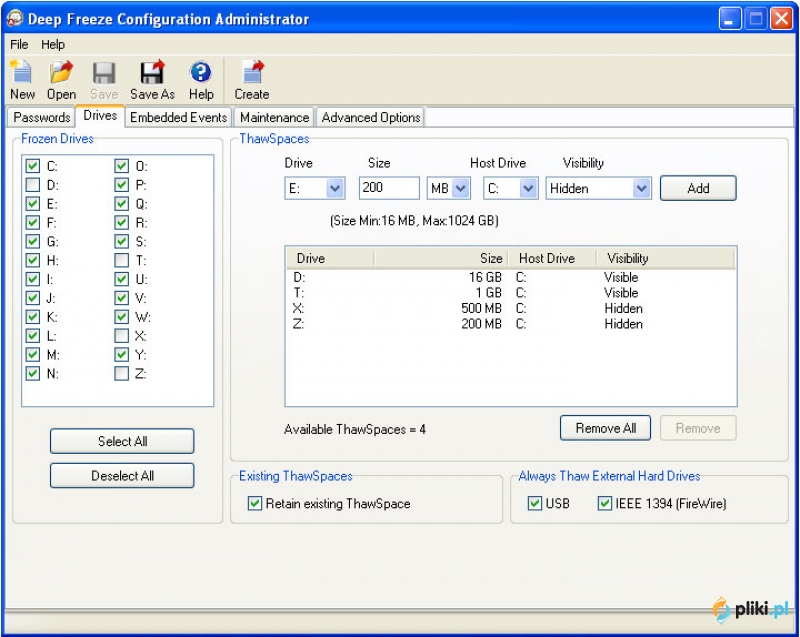Click the grayed Remove button
This screenshot has height=637, width=800.
pyautogui.click(x=698, y=428)
